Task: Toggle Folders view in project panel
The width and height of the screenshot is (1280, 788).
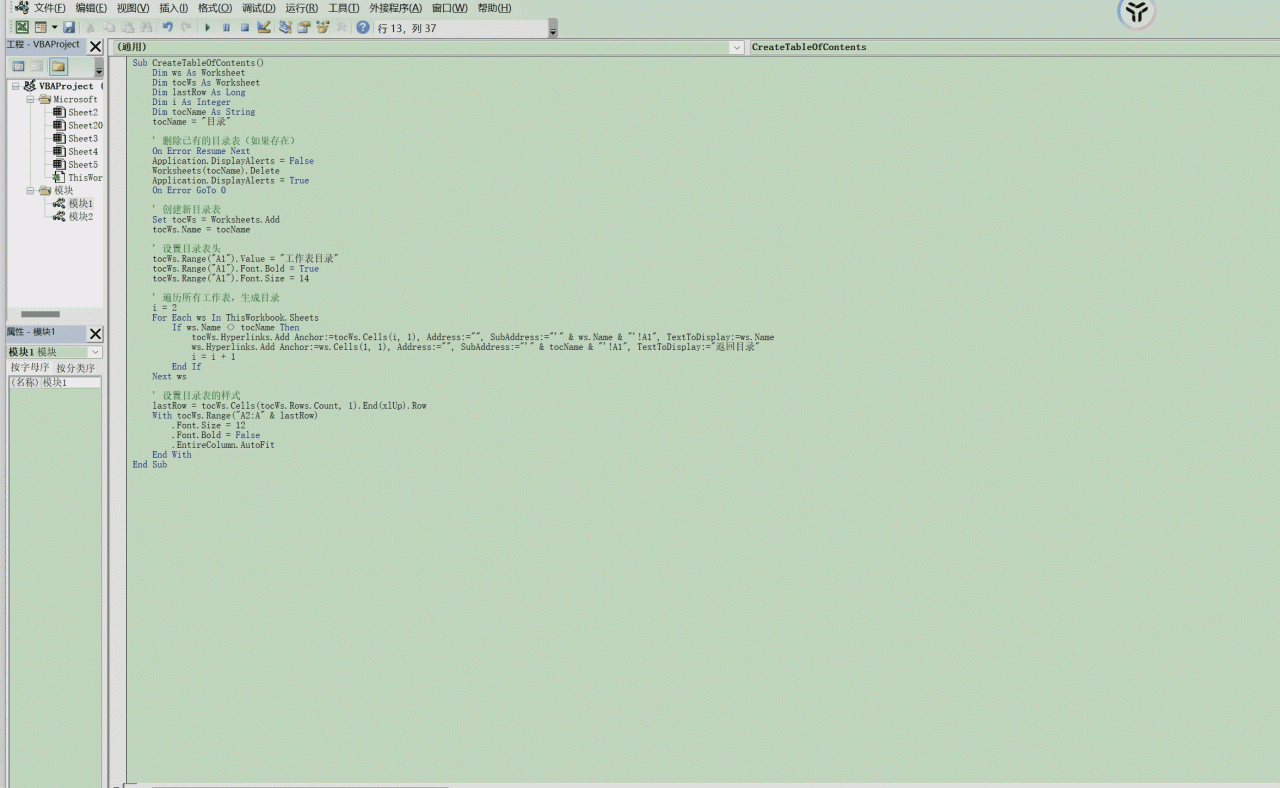Action: (58, 67)
